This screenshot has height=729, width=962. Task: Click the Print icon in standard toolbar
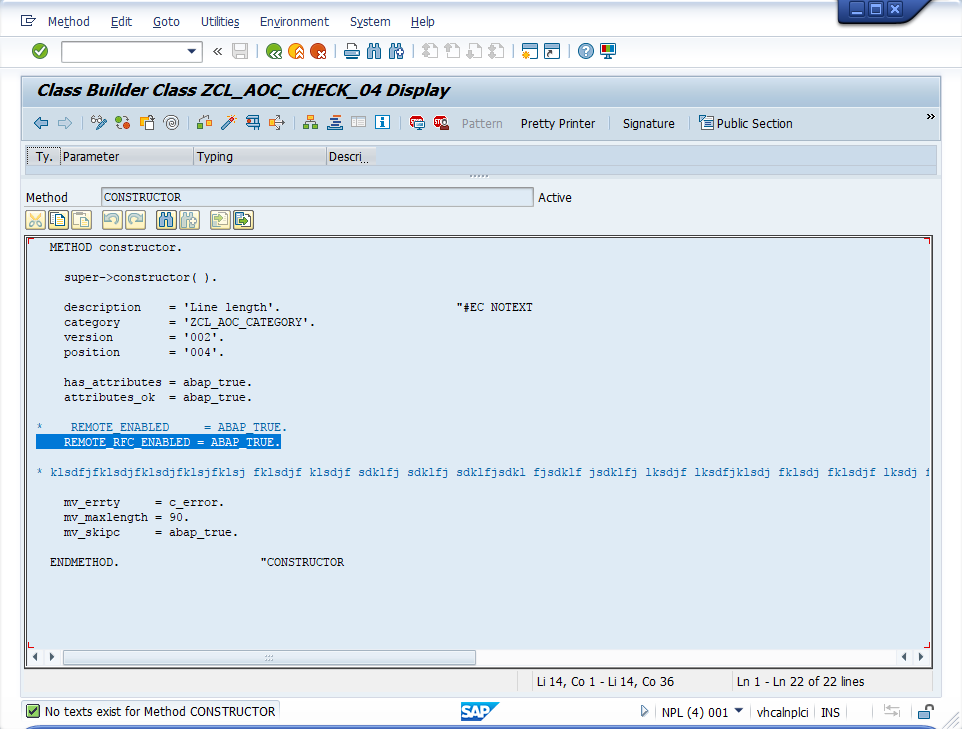pyautogui.click(x=352, y=52)
